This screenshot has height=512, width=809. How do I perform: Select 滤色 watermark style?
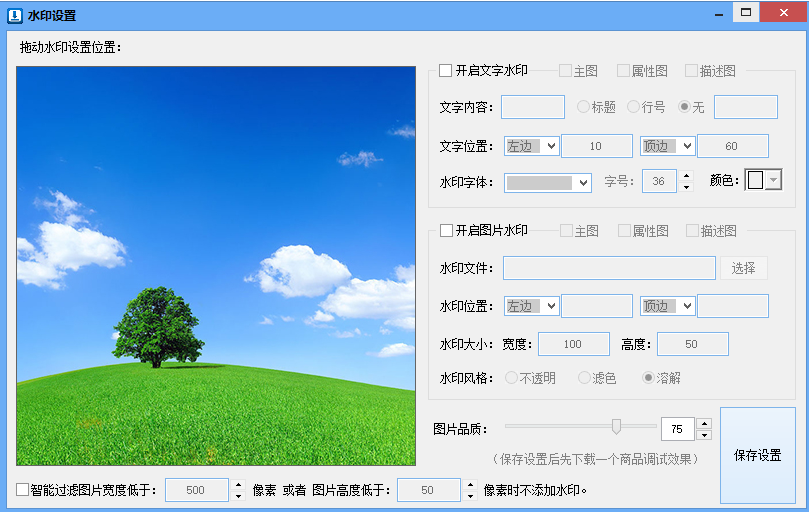[584, 378]
